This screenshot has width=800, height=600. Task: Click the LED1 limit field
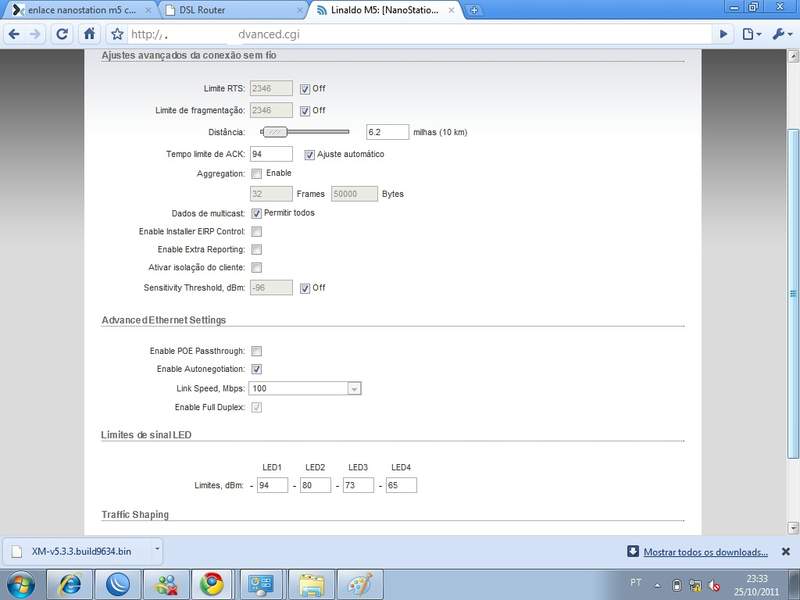(x=272, y=485)
